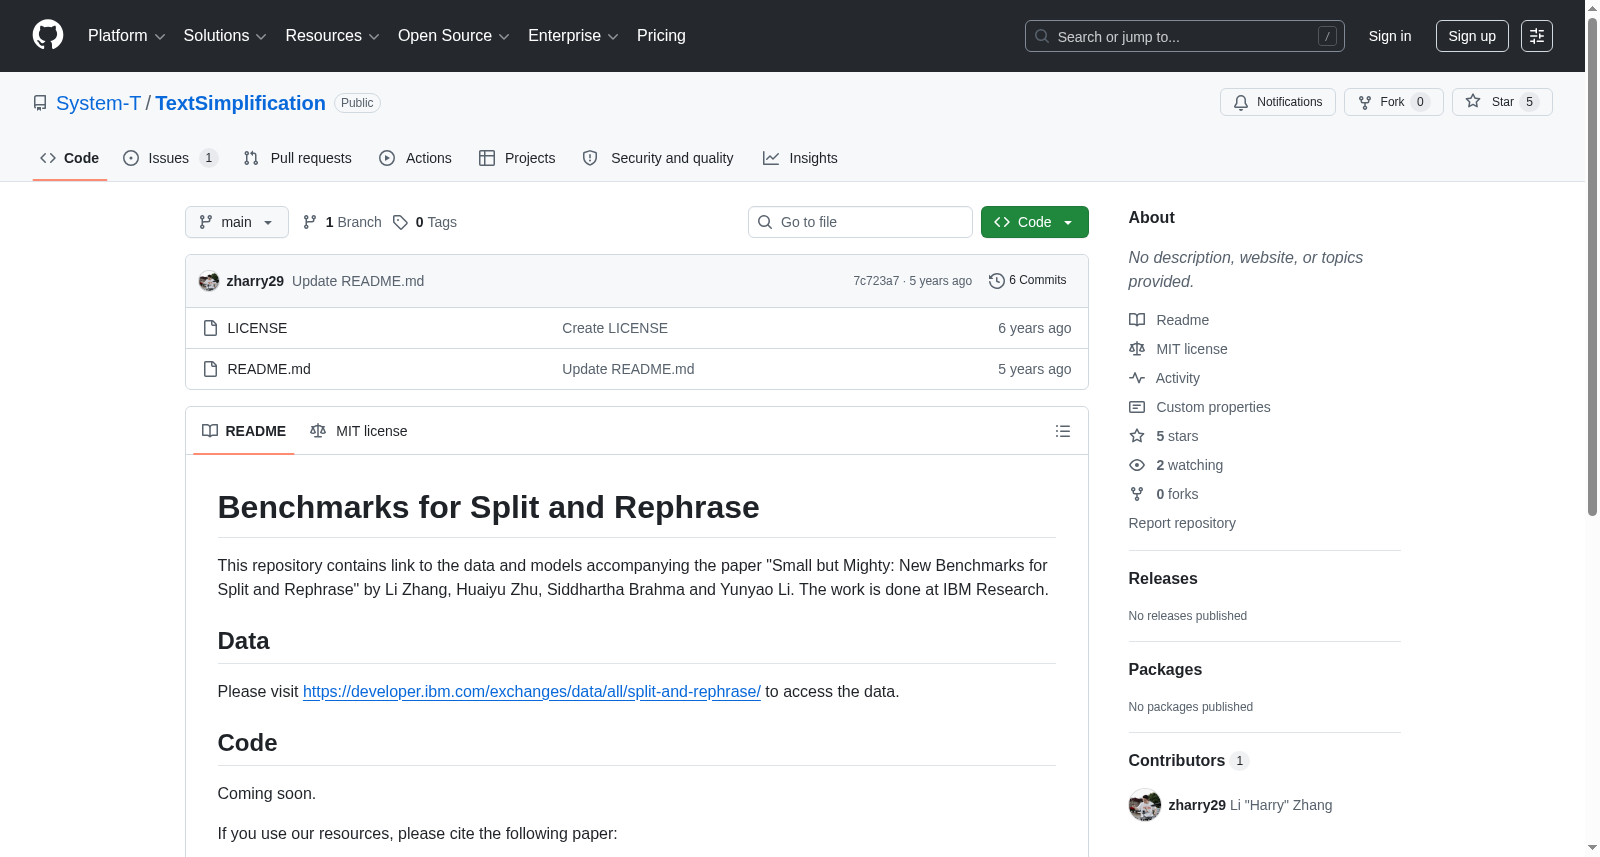Click zharry29 avatar in commit header
The image size is (1600, 857).
(x=209, y=281)
